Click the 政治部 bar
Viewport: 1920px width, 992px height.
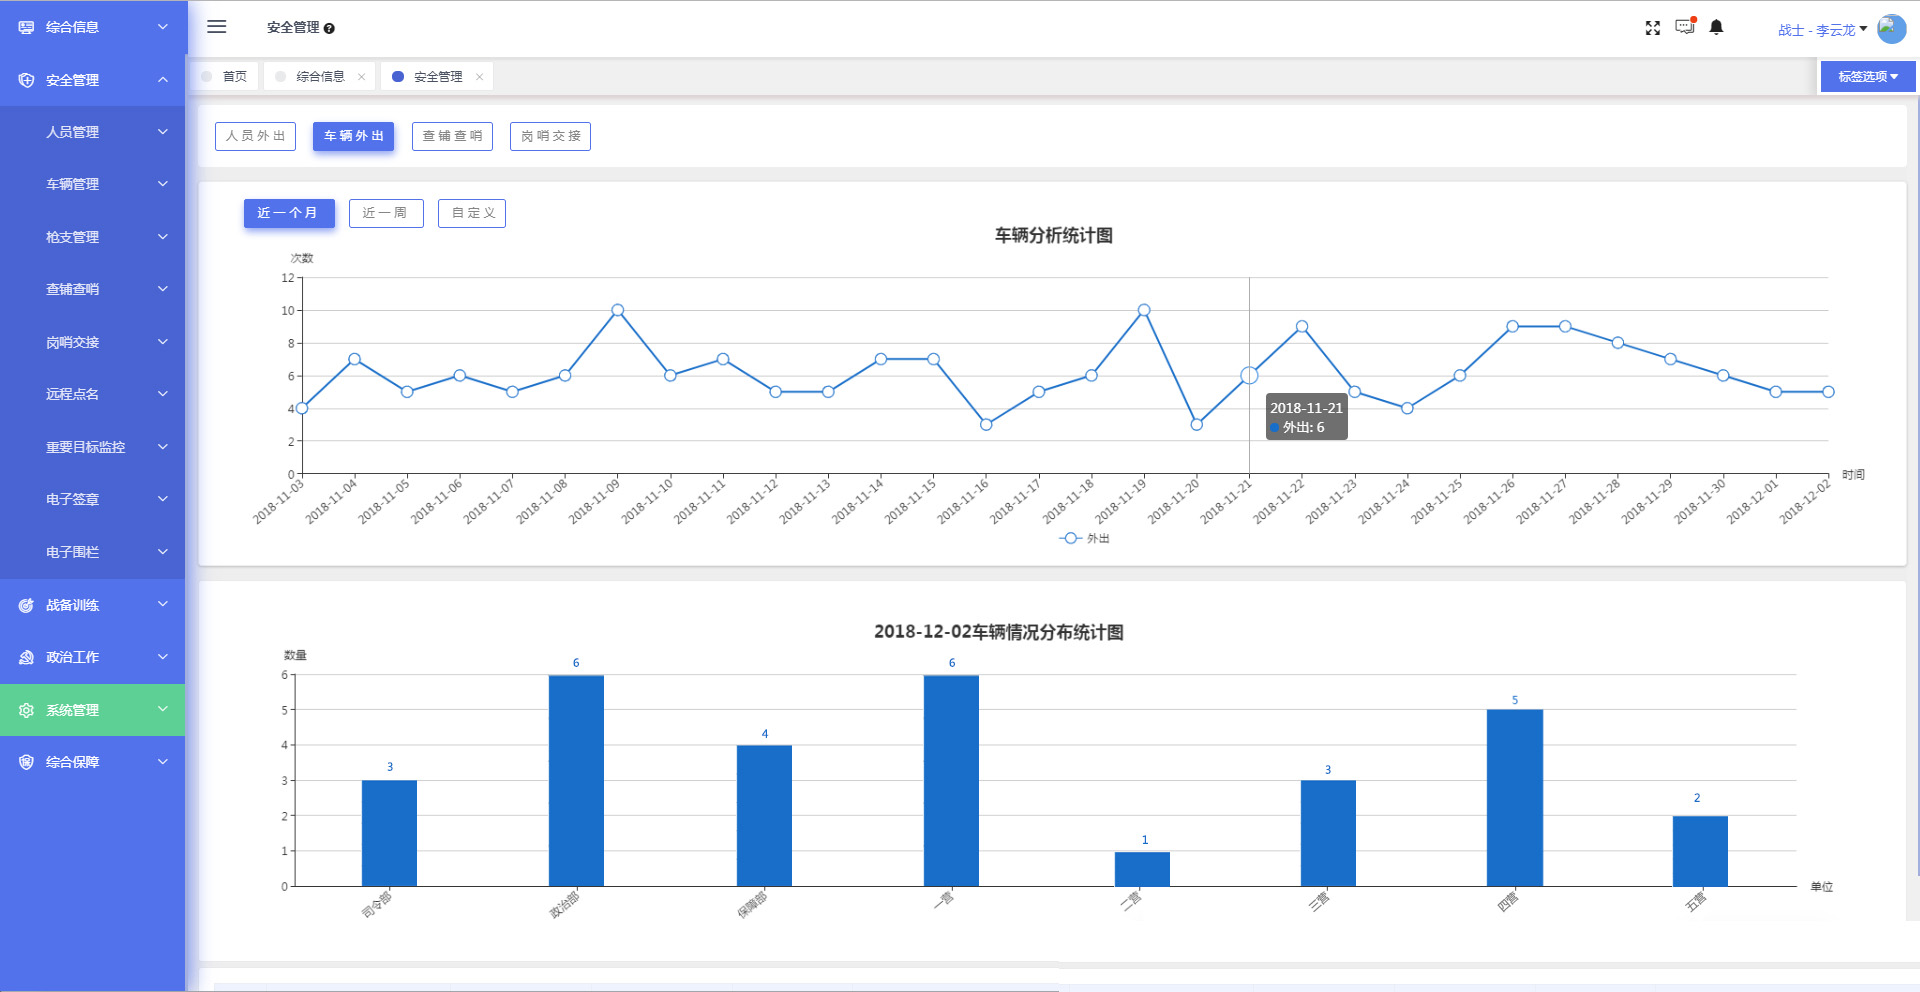[576, 780]
